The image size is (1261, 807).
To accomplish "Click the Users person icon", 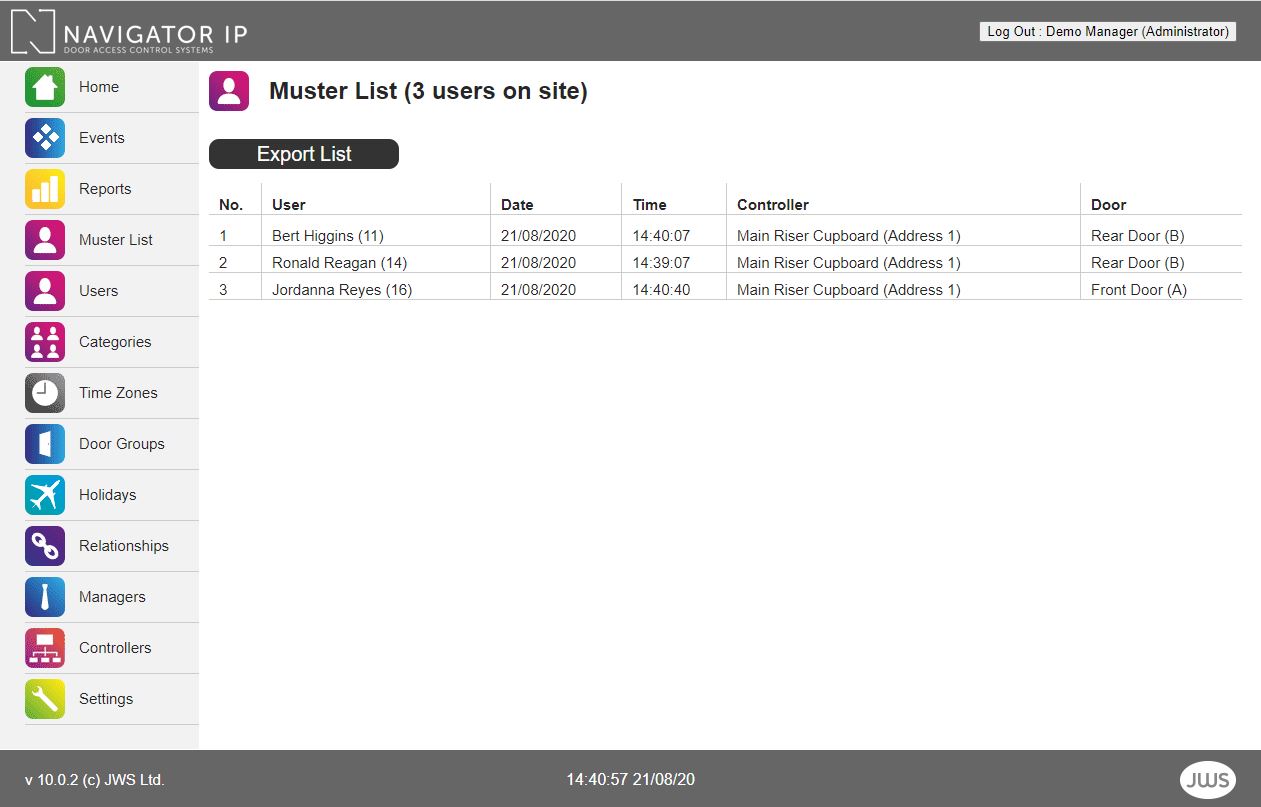I will 45,291.
